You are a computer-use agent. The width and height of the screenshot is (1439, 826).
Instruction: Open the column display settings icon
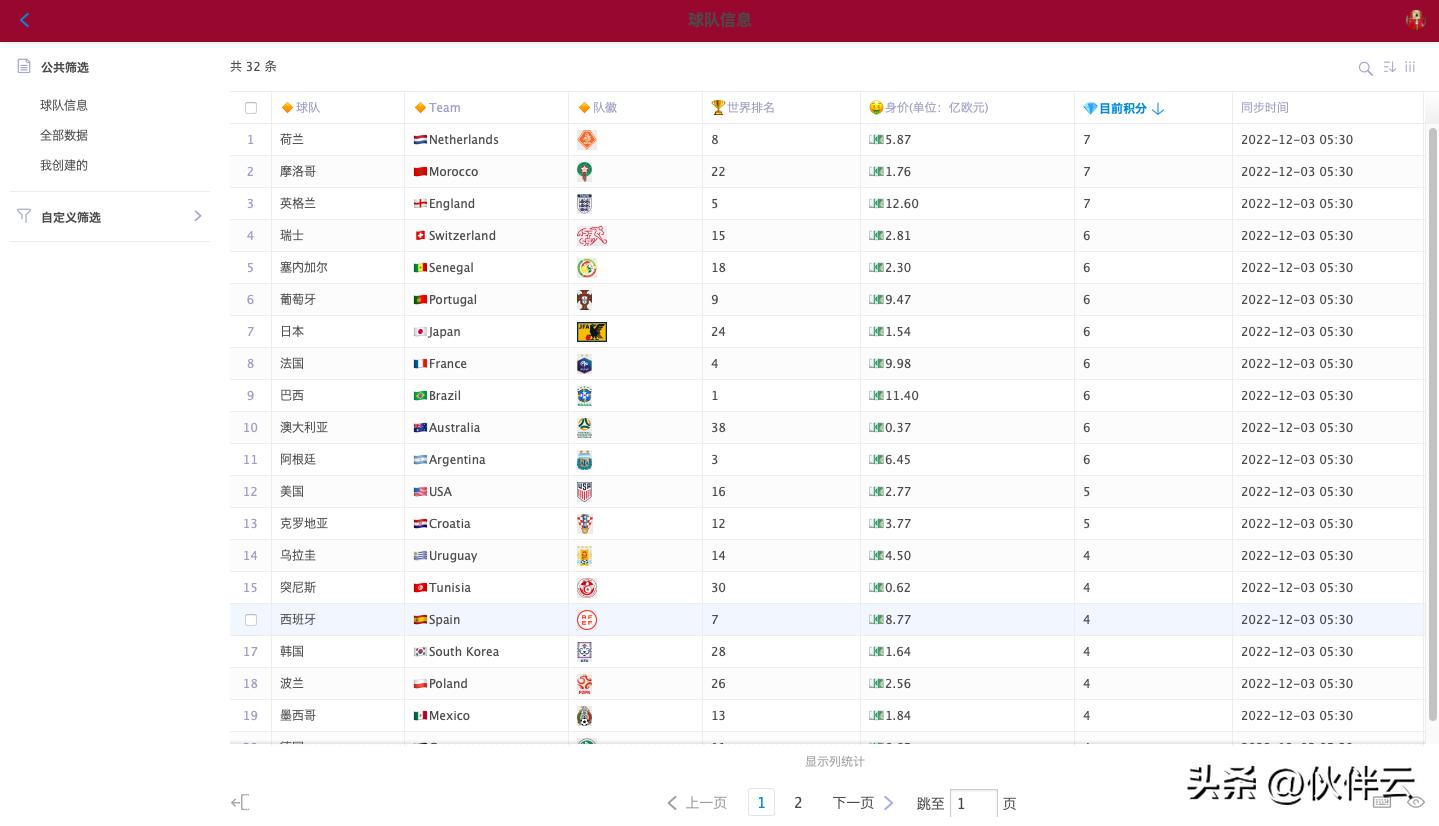tap(1410, 67)
